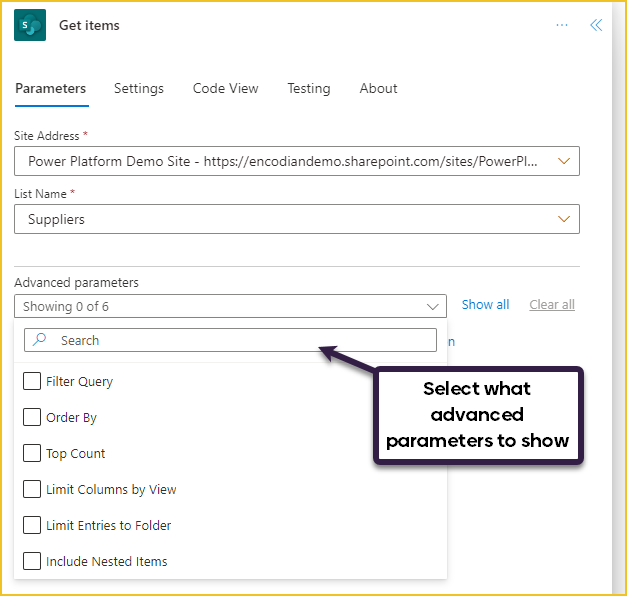The image size is (627, 596).
Task: Tick Limit Entries to Folder checkbox
Action: pyautogui.click(x=32, y=525)
